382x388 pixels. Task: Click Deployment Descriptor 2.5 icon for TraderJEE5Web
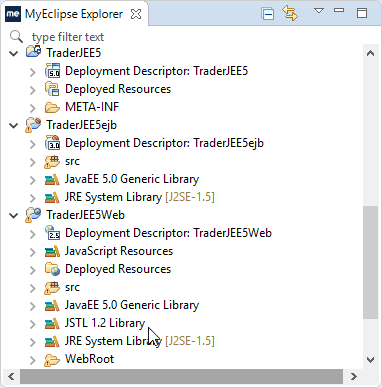pos(52,233)
